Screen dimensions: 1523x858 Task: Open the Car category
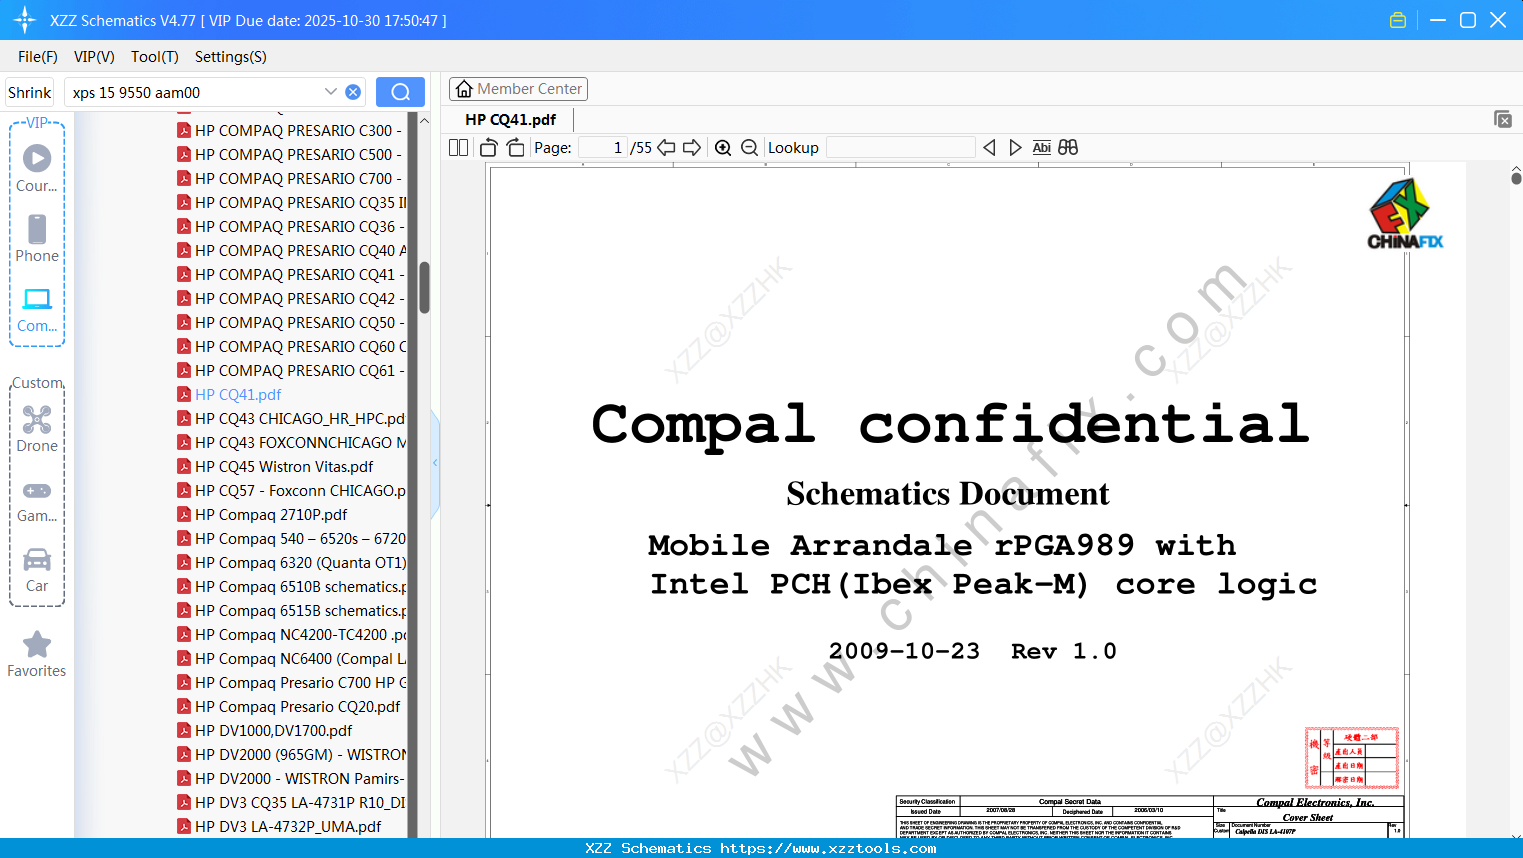[37, 569]
